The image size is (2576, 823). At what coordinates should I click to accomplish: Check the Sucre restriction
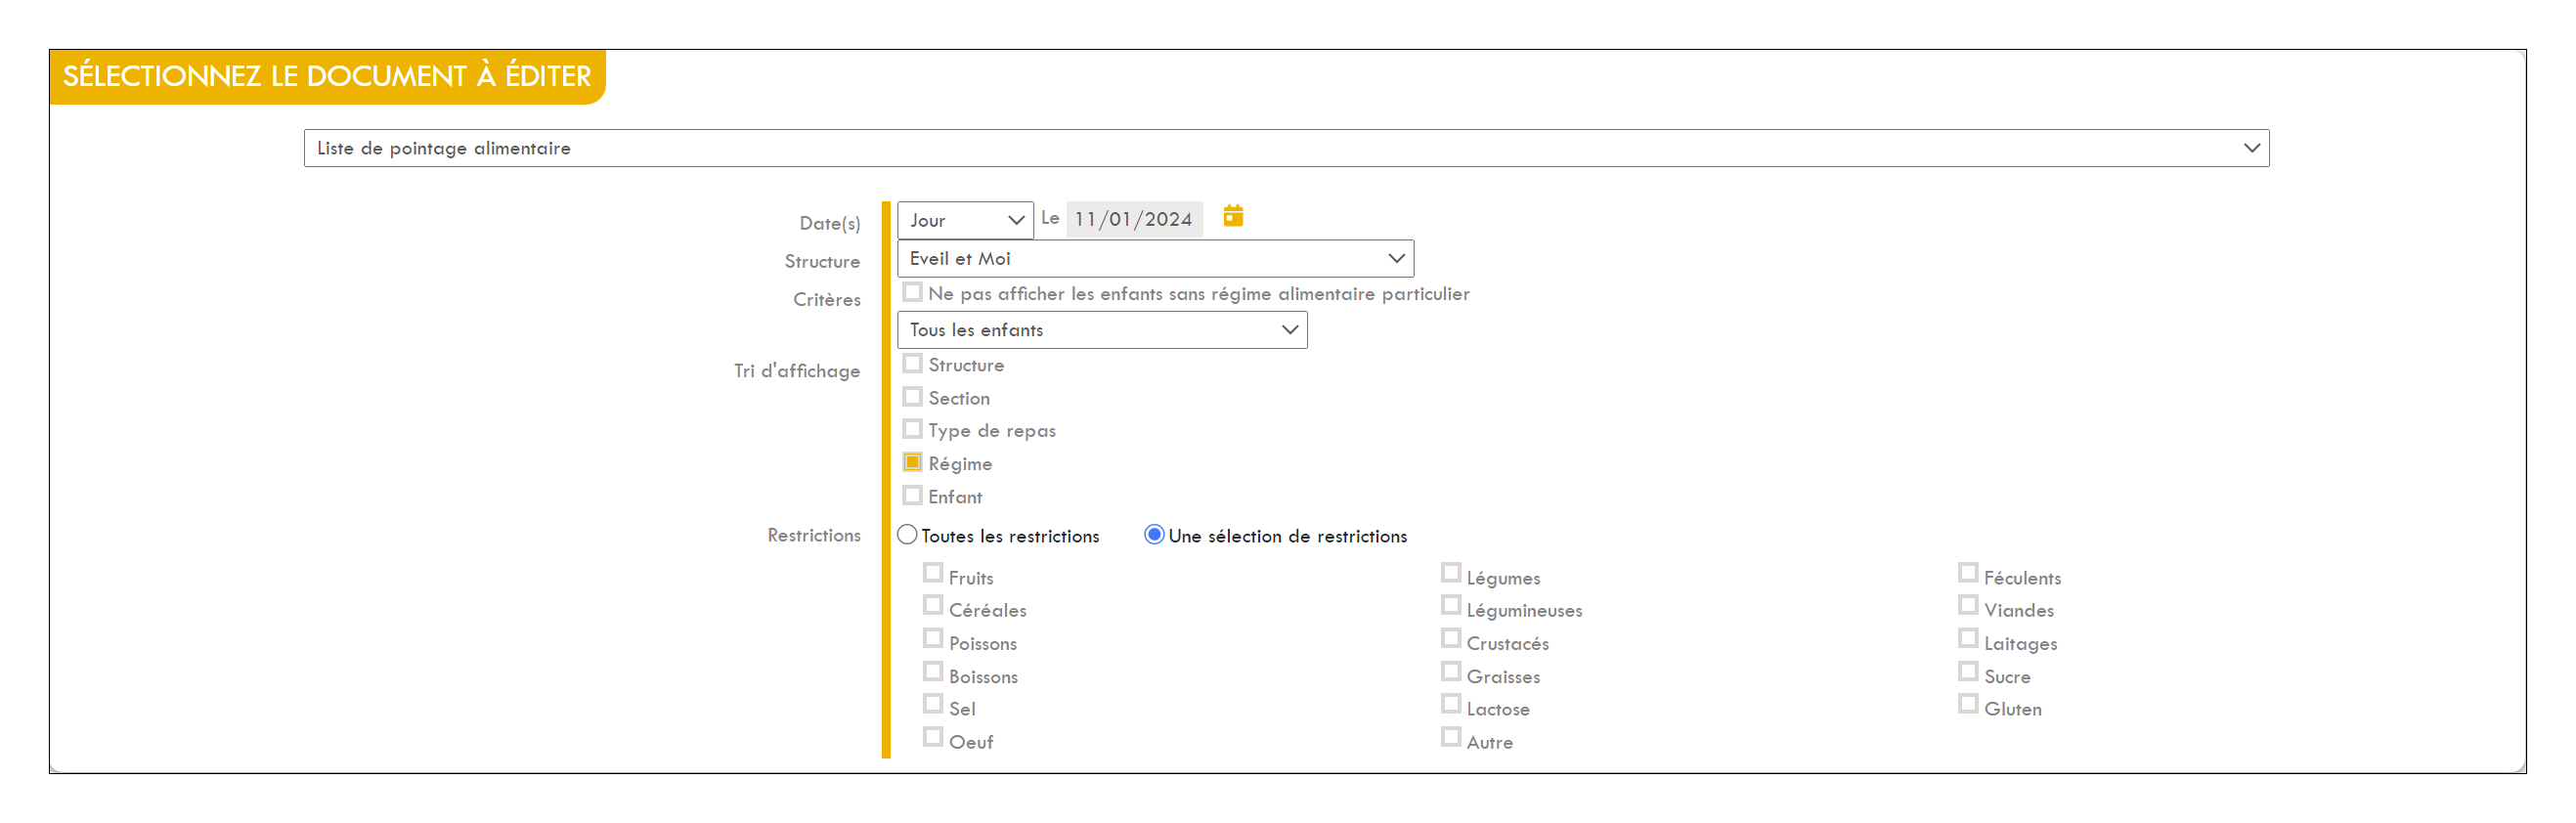(1968, 671)
